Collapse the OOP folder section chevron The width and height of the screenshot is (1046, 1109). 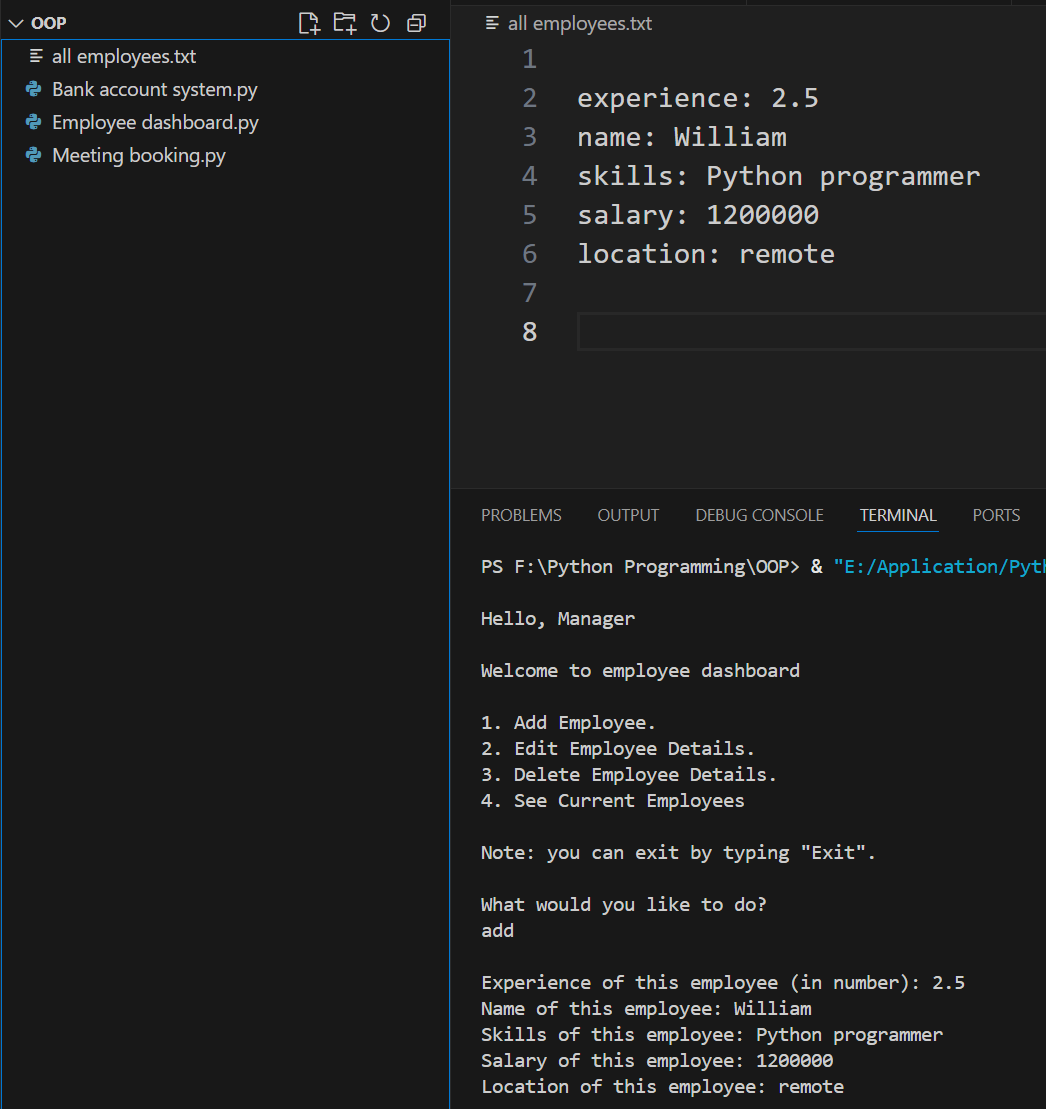15,23
